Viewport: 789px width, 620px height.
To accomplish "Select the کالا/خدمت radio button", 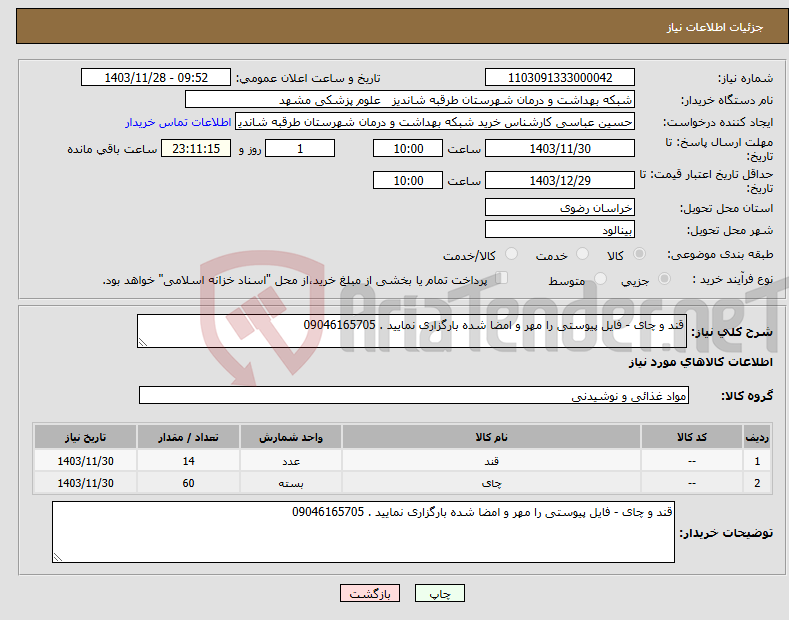I will [511, 254].
